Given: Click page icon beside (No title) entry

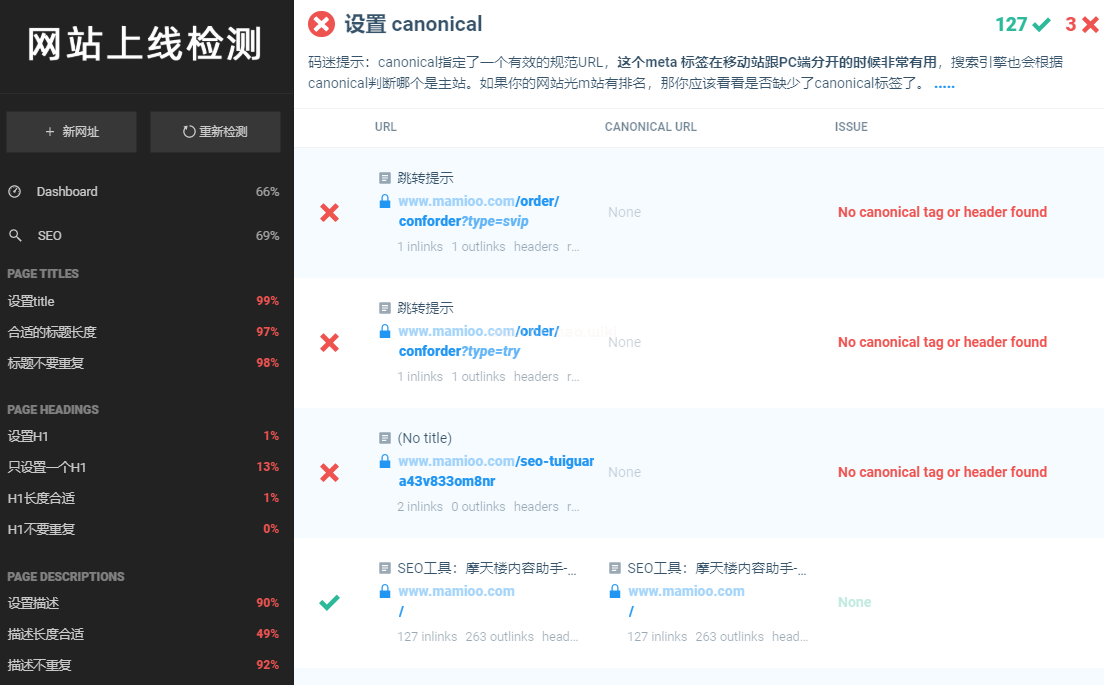Looking at the screenshot, I should coord(385,438).
